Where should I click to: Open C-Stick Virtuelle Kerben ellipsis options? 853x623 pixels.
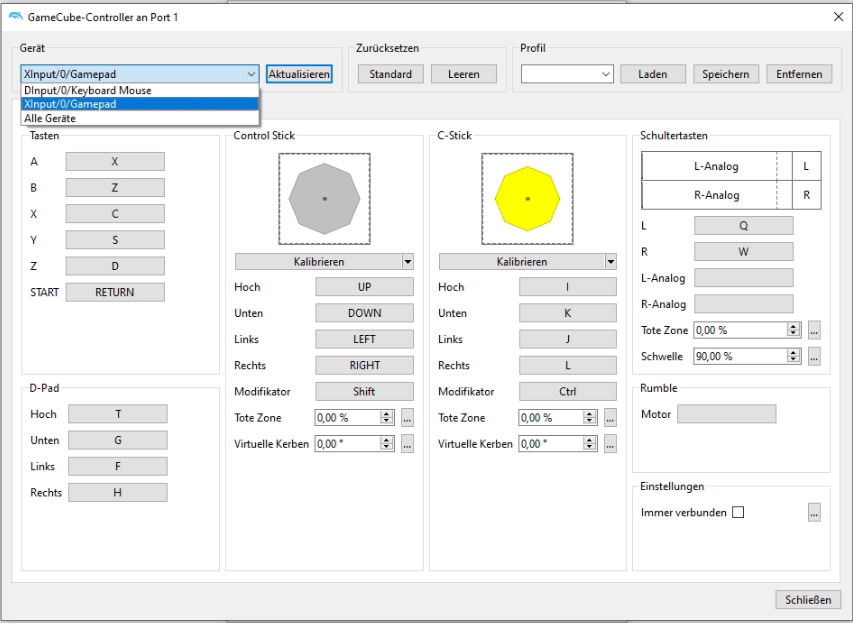(610, 444)
